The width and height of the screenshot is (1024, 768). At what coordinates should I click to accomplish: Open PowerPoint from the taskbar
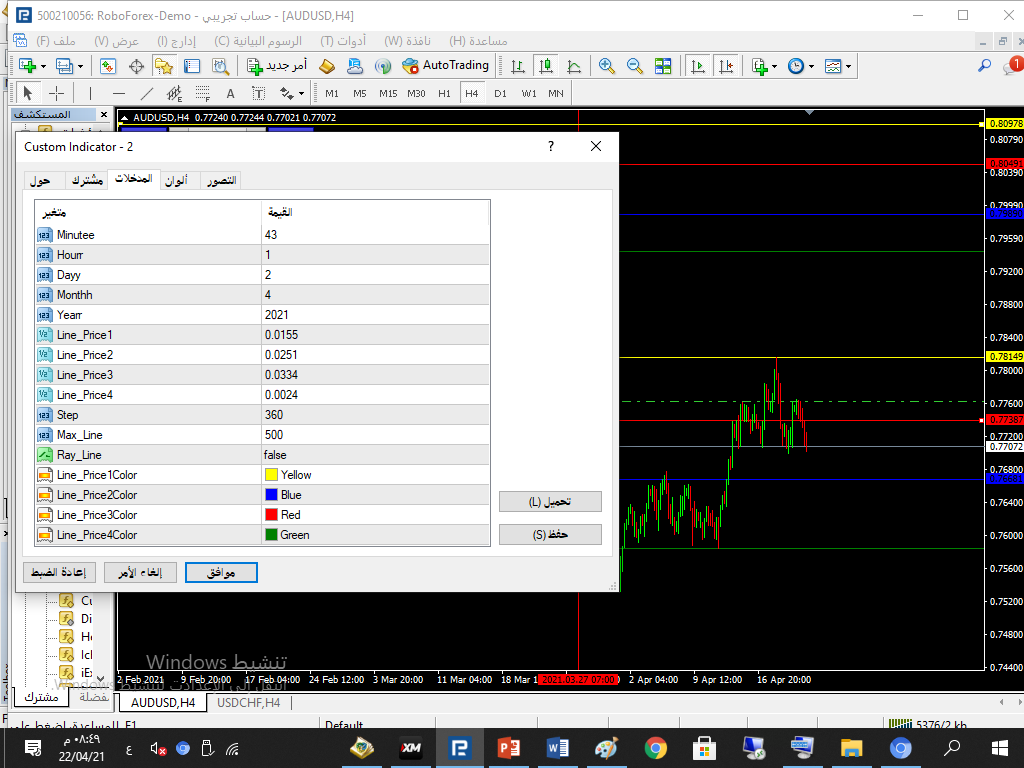click(509, 748)
